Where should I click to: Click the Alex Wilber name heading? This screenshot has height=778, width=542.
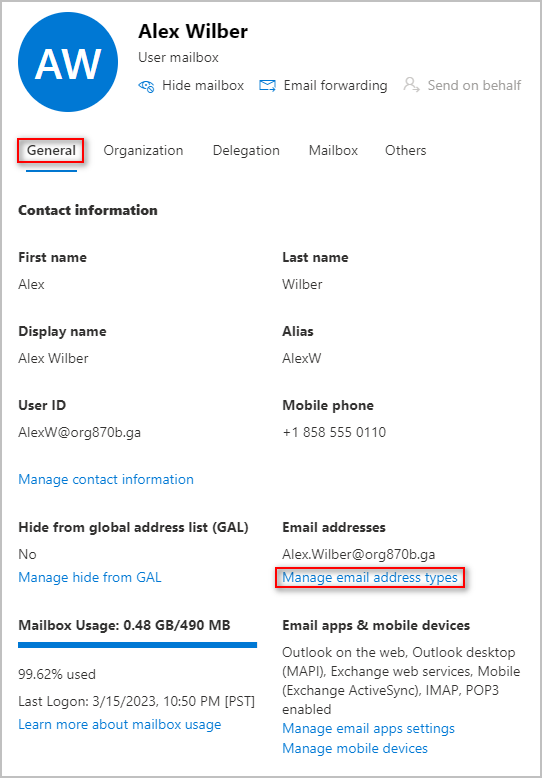click(x=193, y=31)
